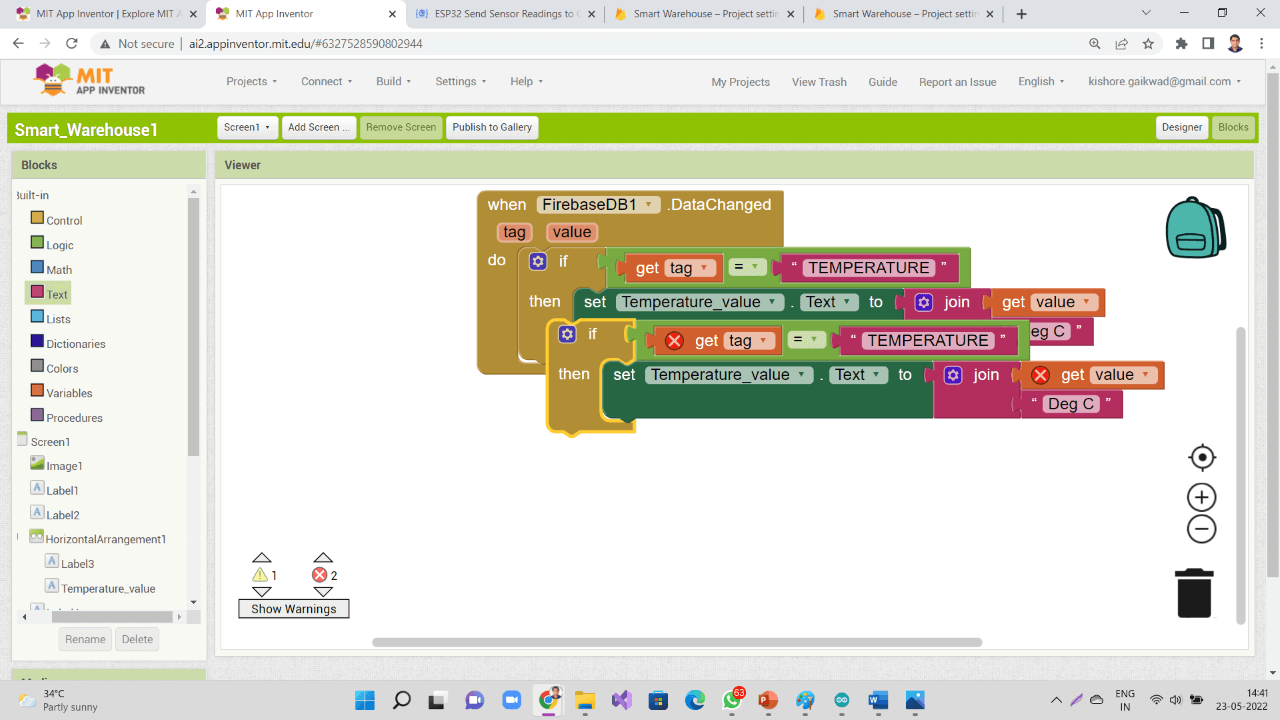Click Publish to Gallery button
The image size is (1280, 720).
click(x=492, y=127)
